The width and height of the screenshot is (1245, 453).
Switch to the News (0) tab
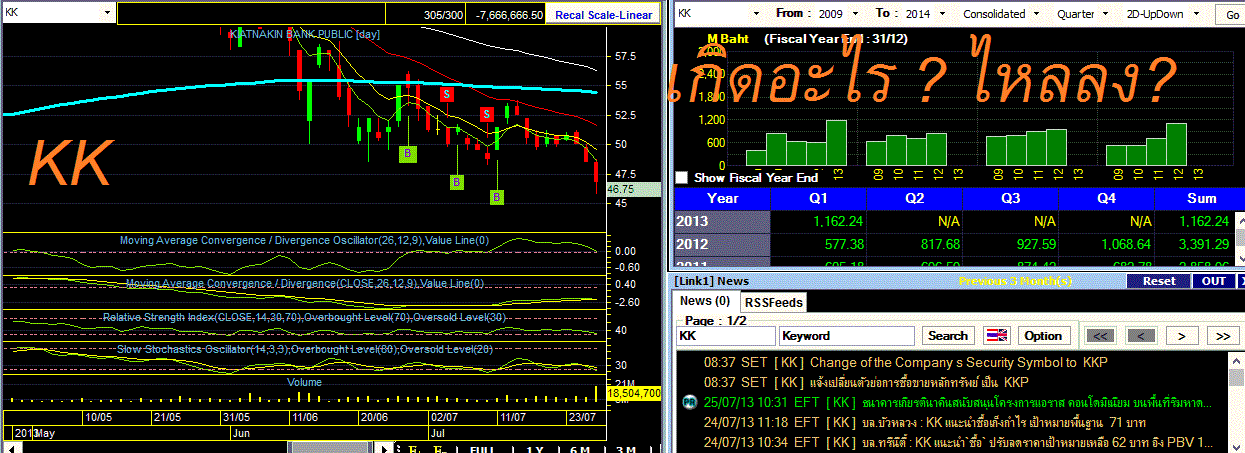click(x=705, y=301)
